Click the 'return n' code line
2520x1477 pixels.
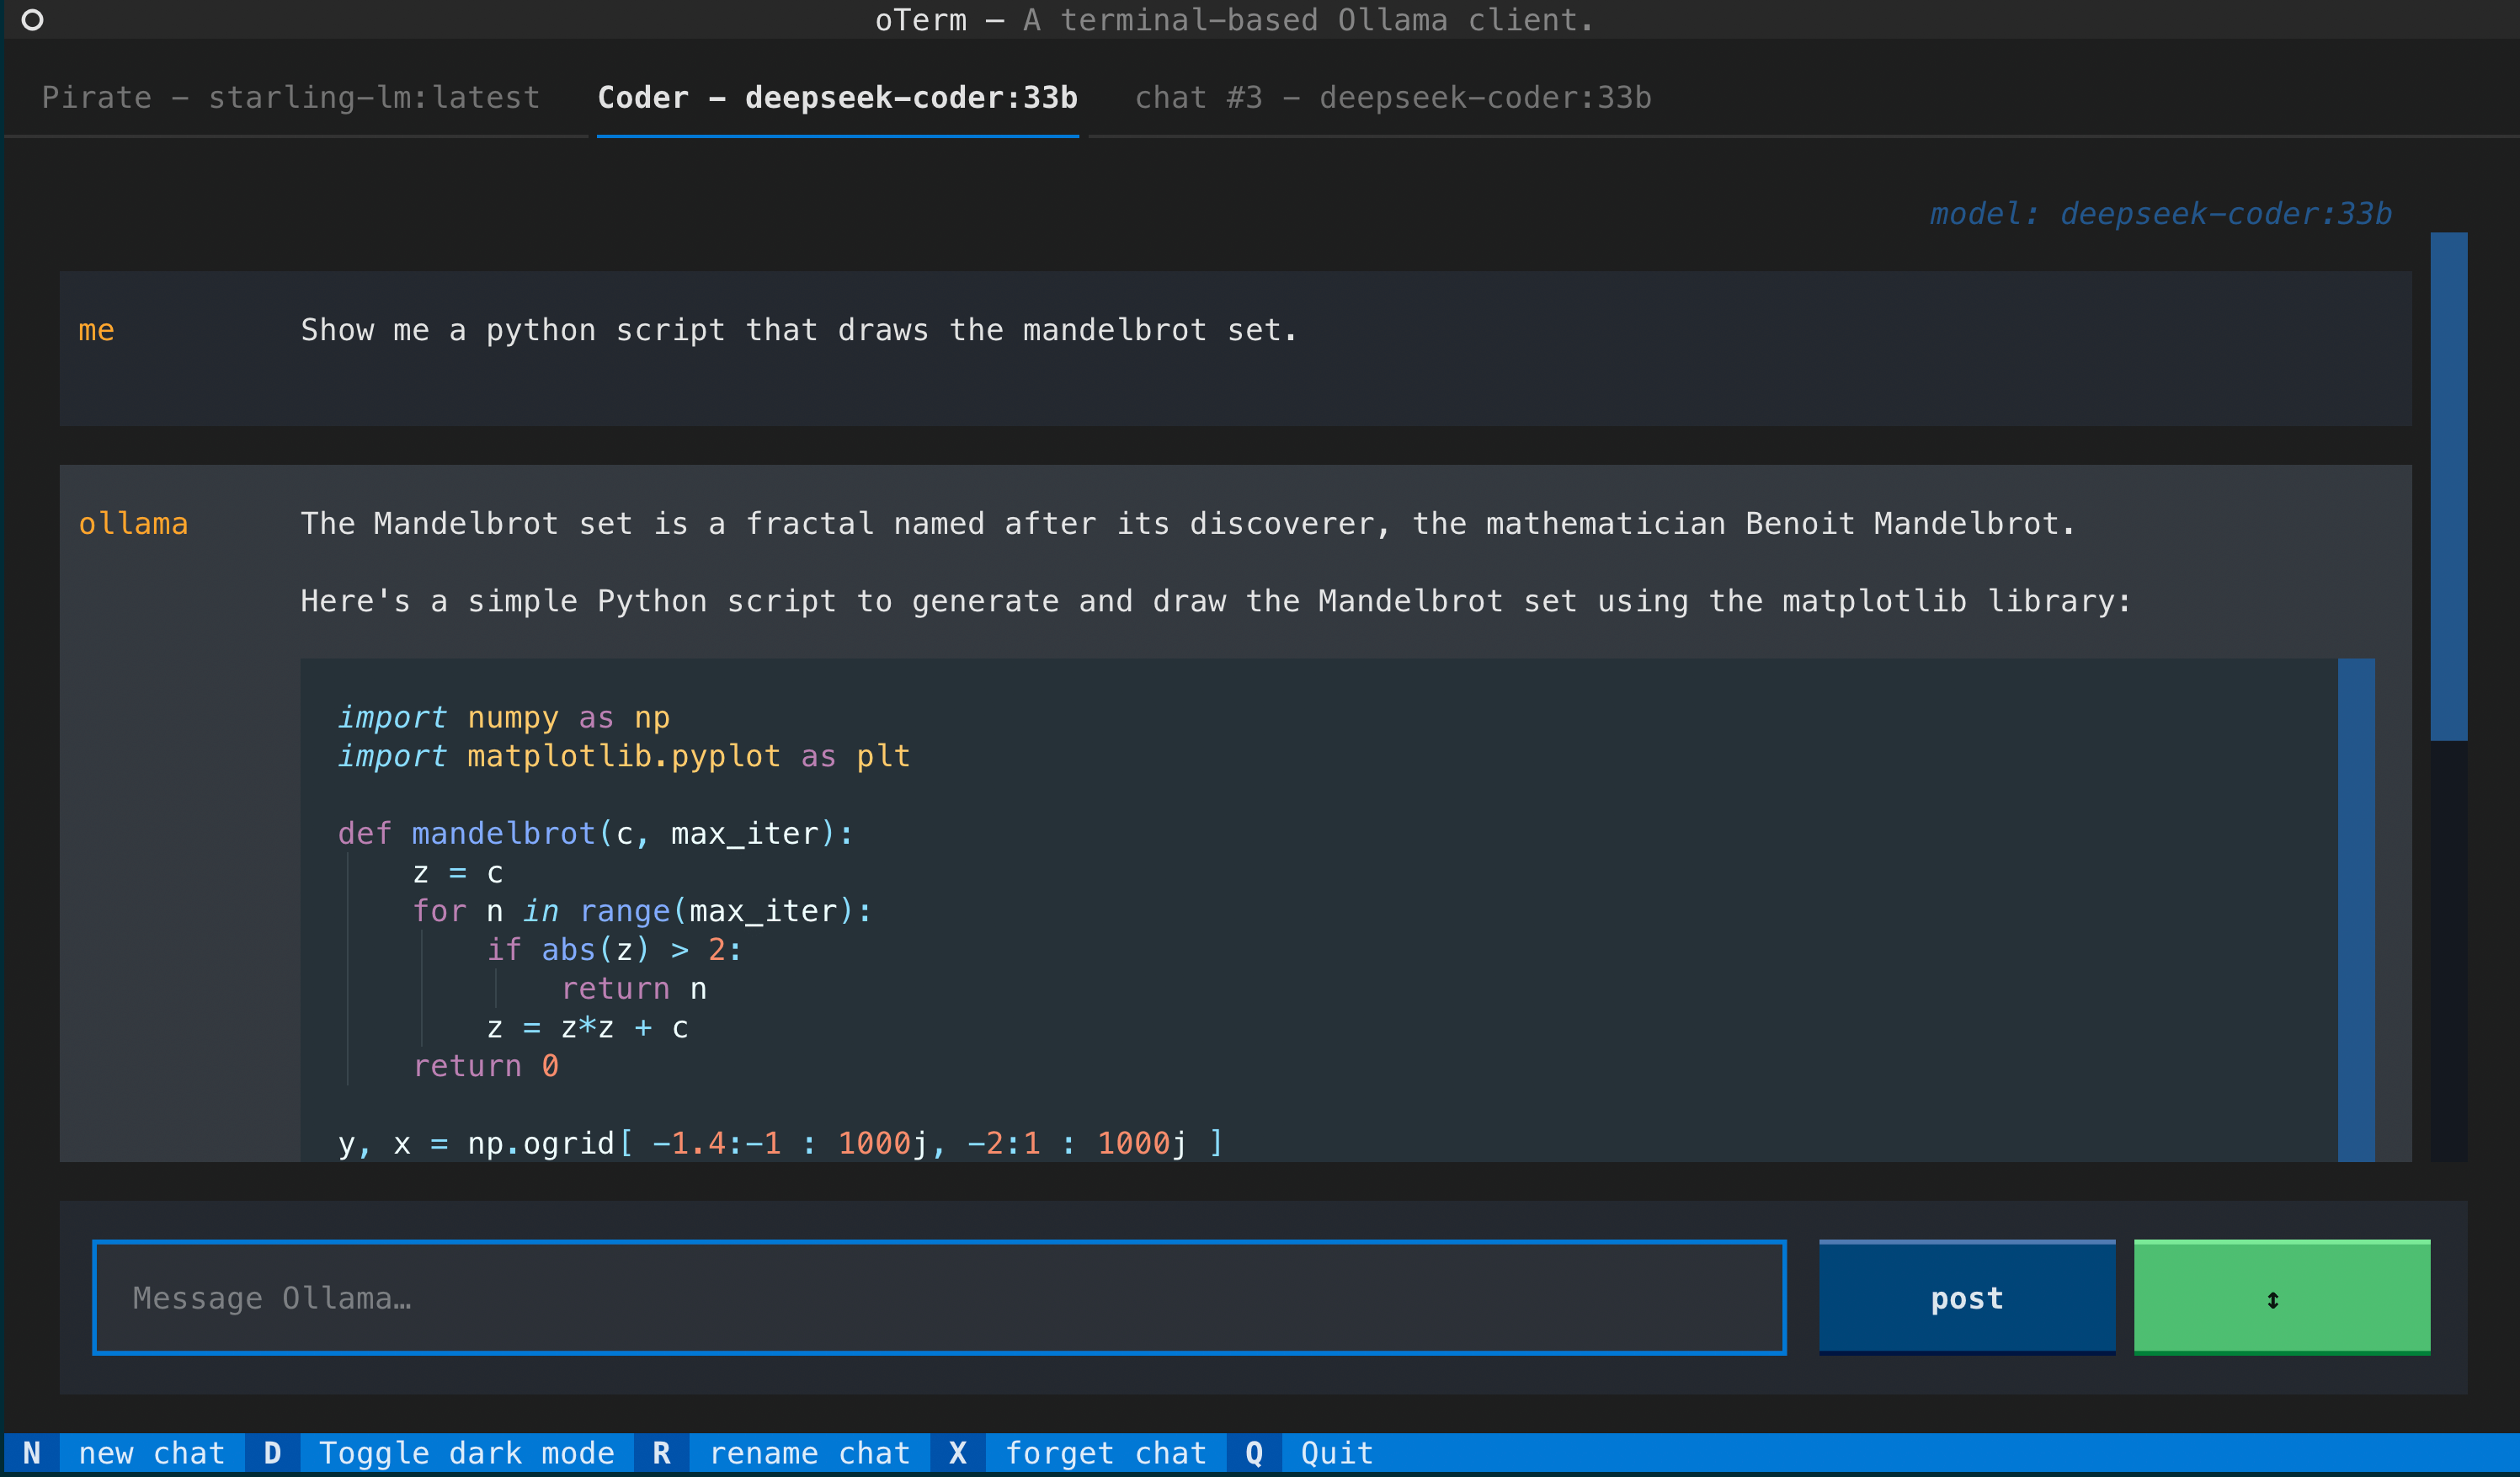(634, 988)
